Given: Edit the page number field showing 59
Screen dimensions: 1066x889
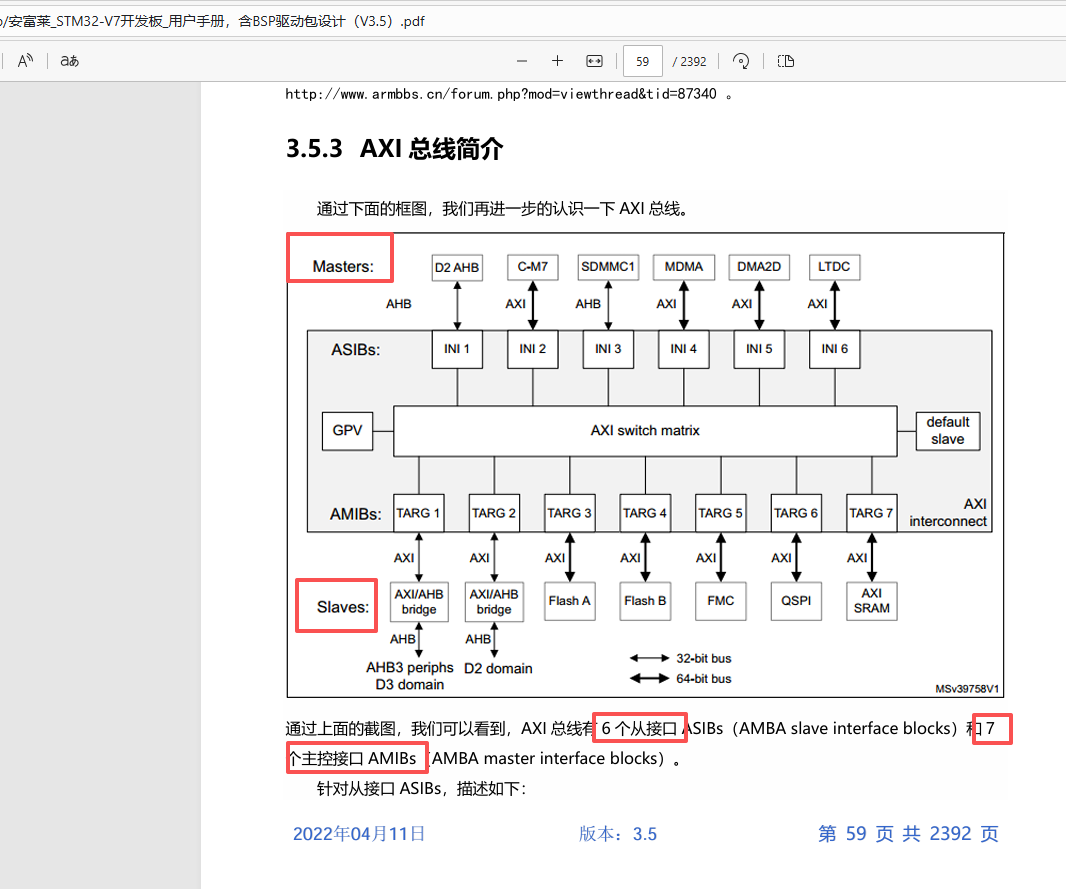Looking at the screenshot, I should pyautogui.click(x=643, y=61).
